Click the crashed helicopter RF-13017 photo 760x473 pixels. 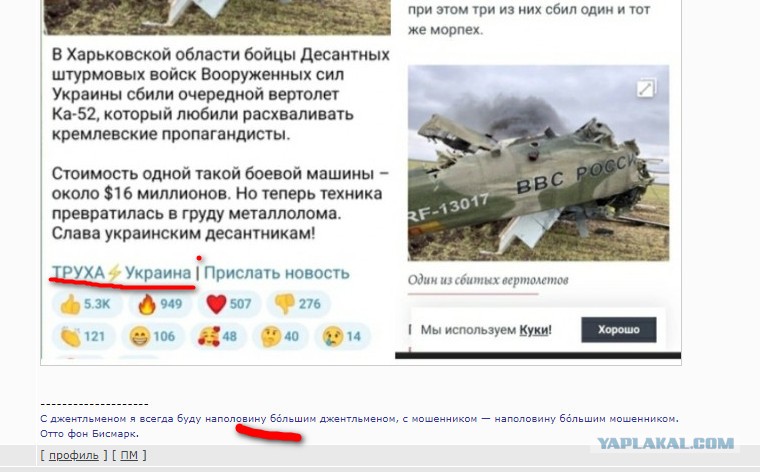(x=538, y=163)
